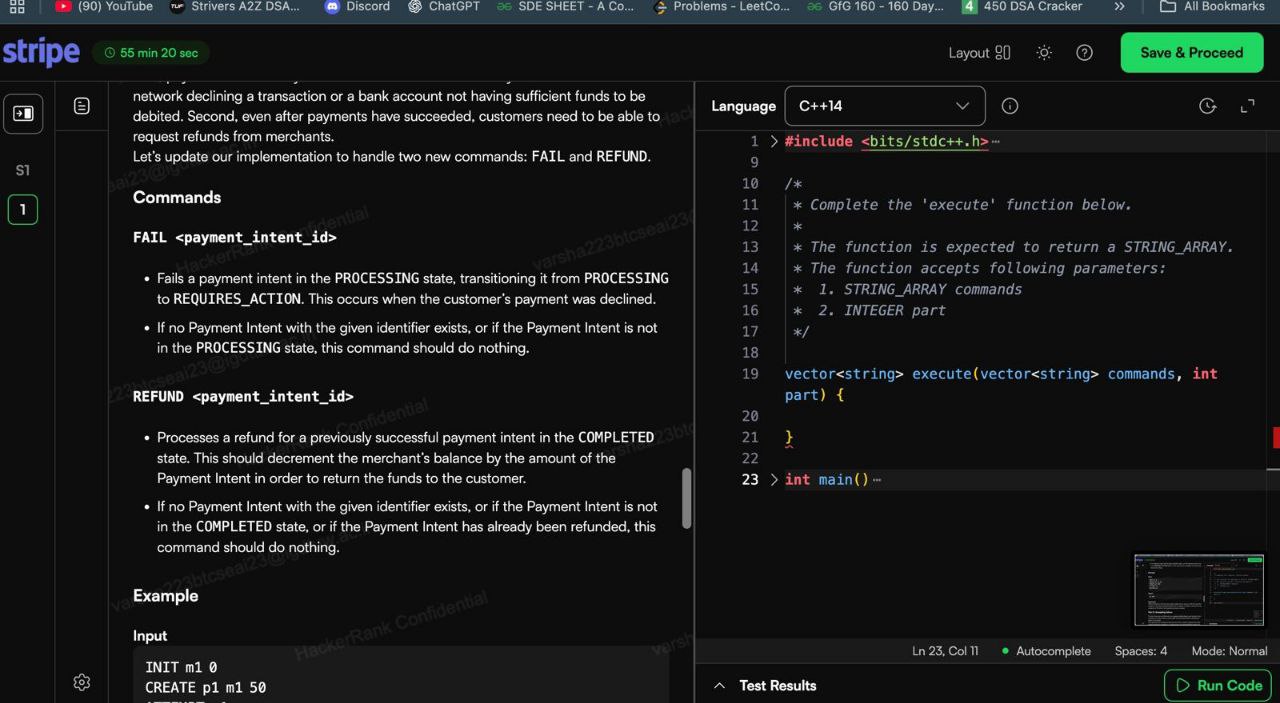The image size is (1280, 703).
Task: Select question 1 in the sidebar
Action: 23,210
